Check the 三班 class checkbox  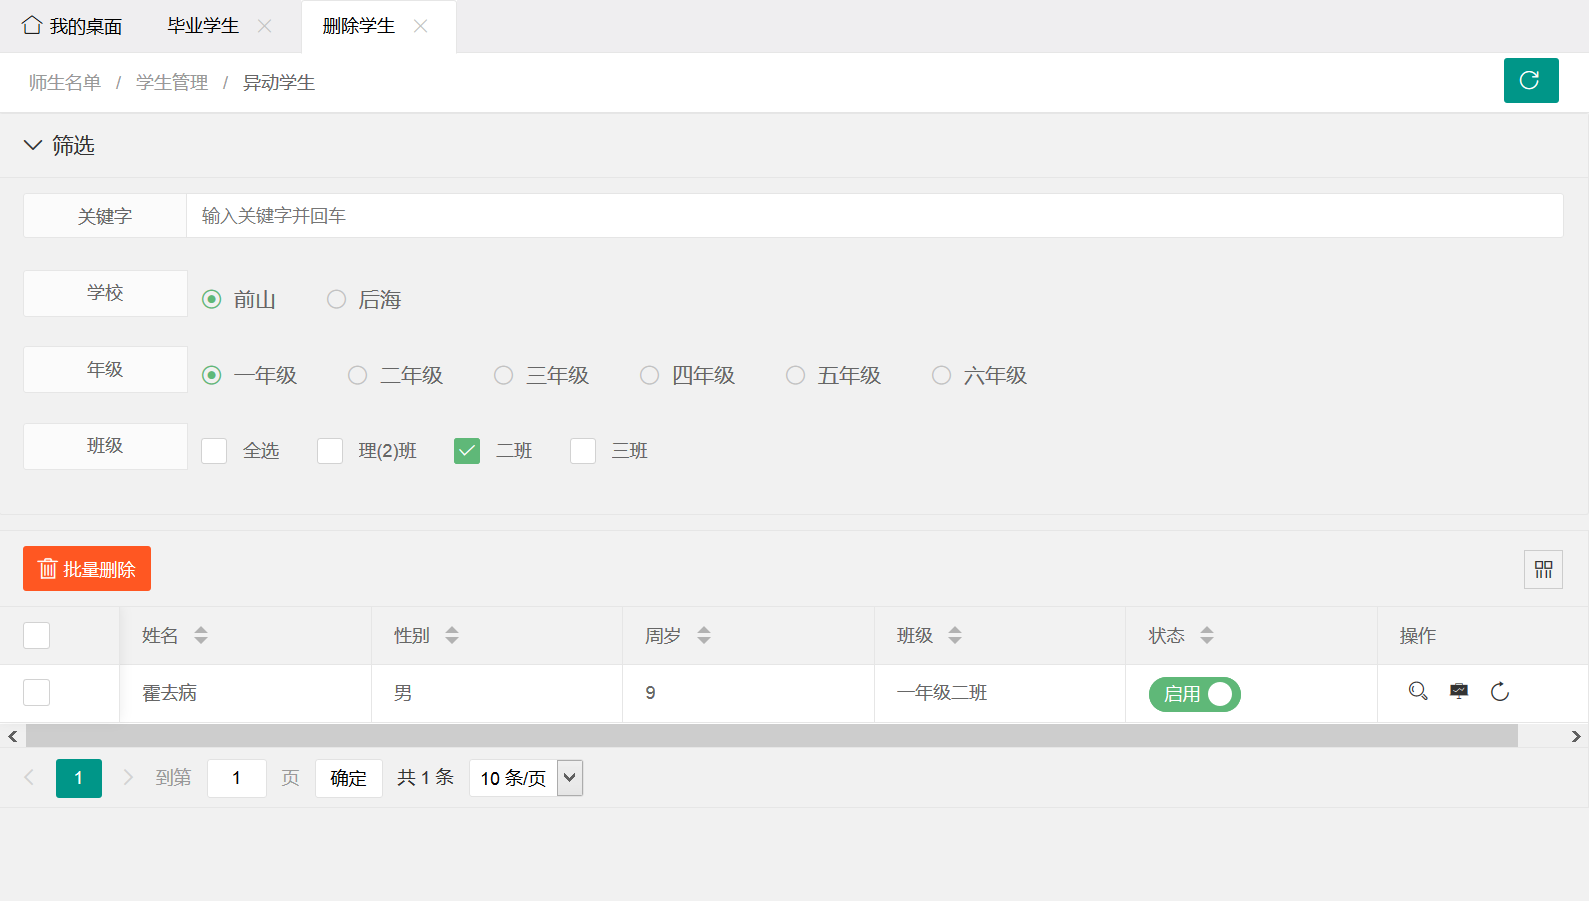[583, 451]
